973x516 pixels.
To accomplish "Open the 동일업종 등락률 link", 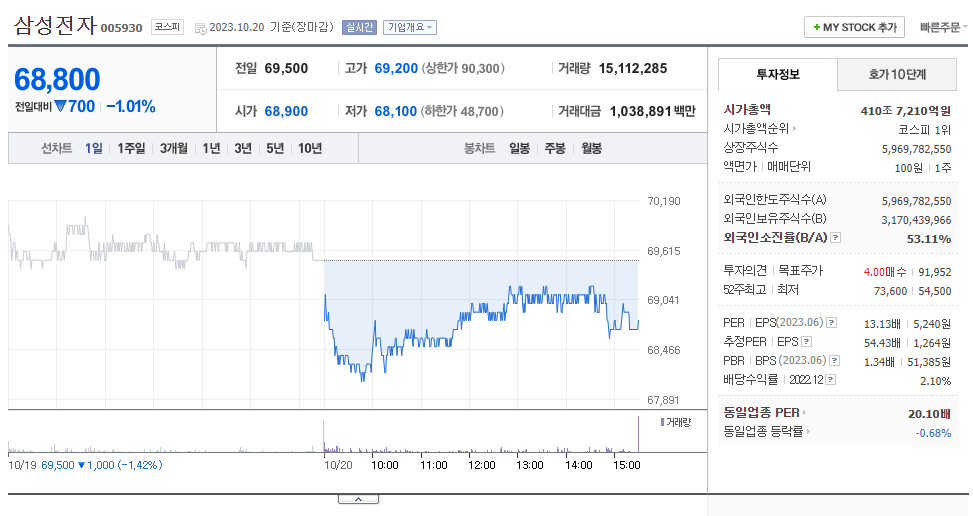I will click(763, 431).
